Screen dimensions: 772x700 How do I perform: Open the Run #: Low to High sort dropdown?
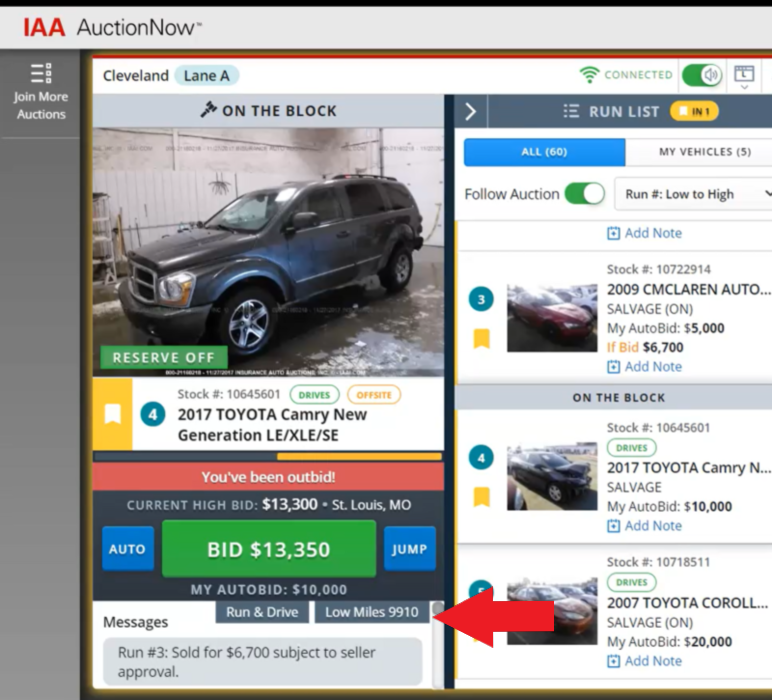point(693,194)
